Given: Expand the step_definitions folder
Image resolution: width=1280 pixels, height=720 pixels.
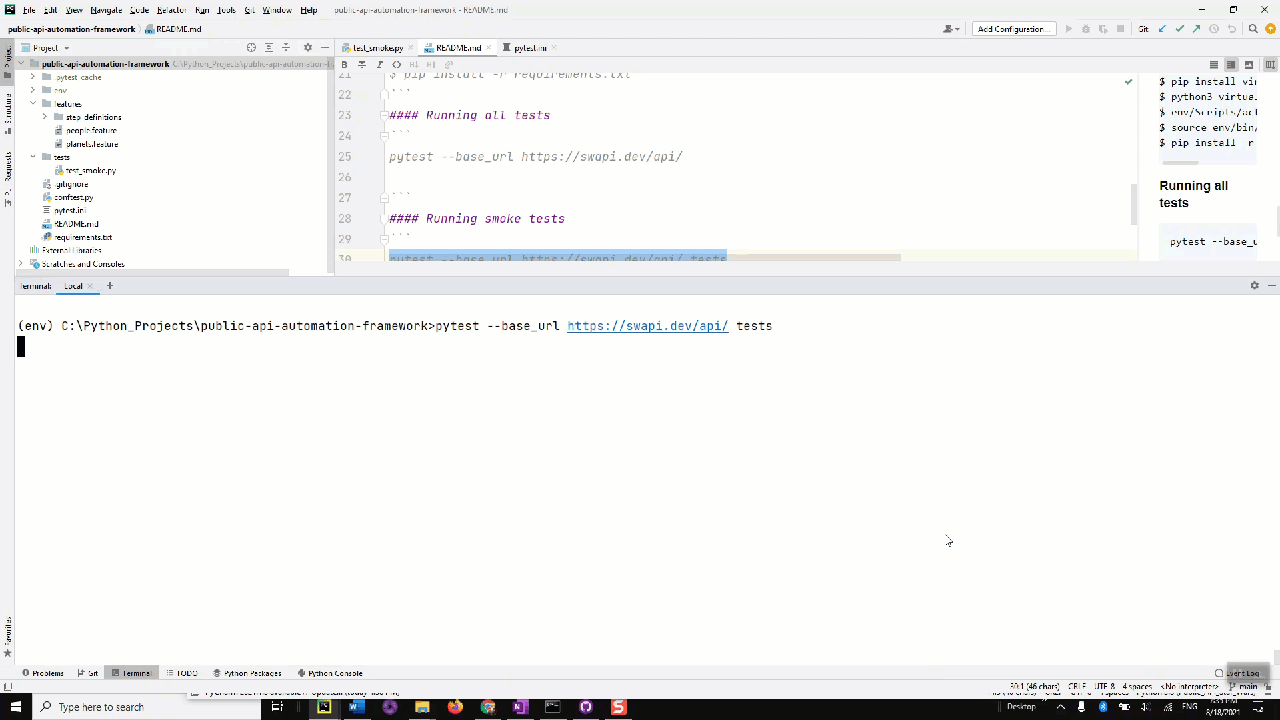Looking at the screenshot, I should [x=45, y=117].
